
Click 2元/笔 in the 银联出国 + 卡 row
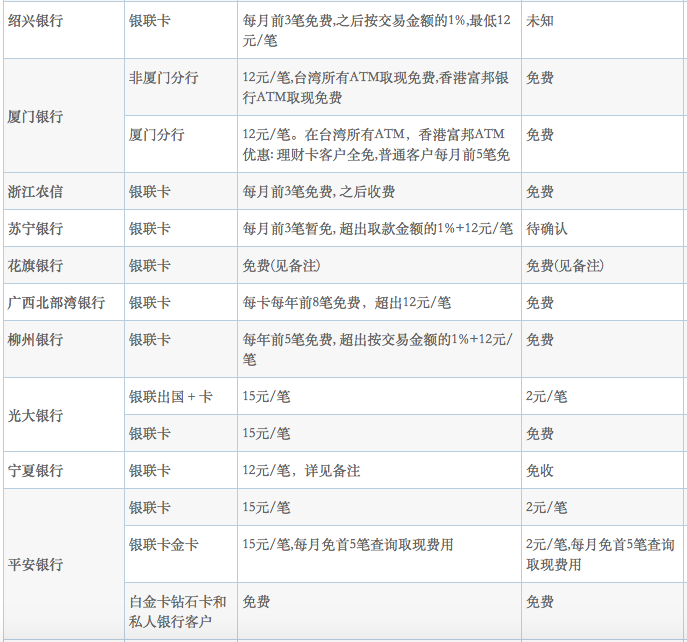tap(546, 397)
